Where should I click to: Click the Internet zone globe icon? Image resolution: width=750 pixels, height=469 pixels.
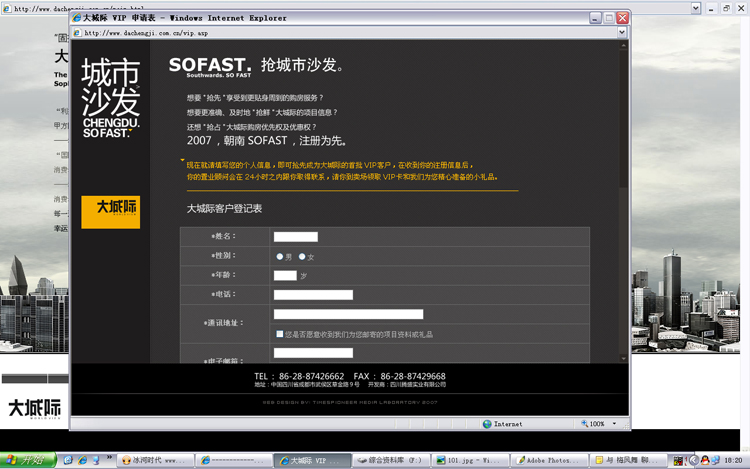click(x=487, y=424)
